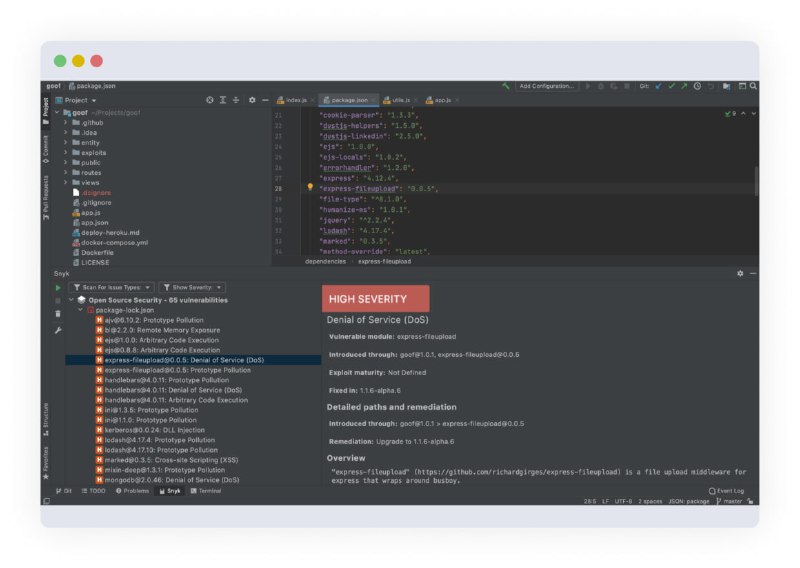Open Scan For Issue Types filter dropdown

tap(112, 287)
